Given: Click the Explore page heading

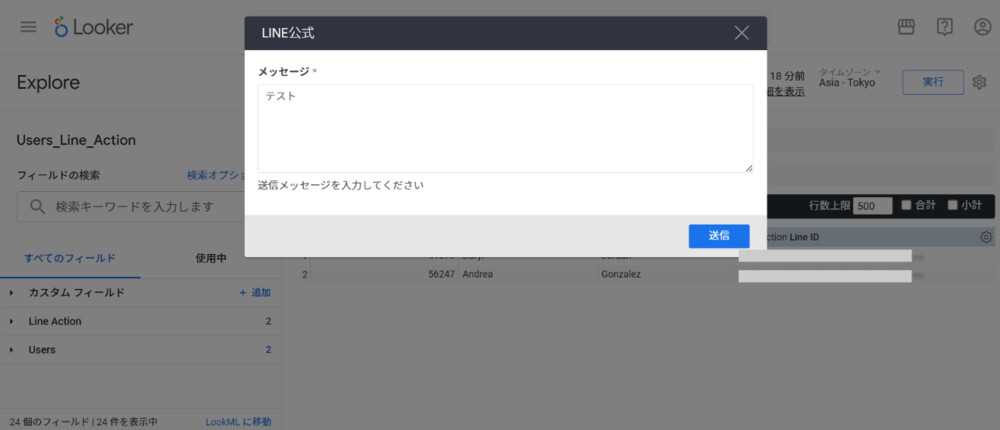Looking at the screenshot, I should coord(48,83).
